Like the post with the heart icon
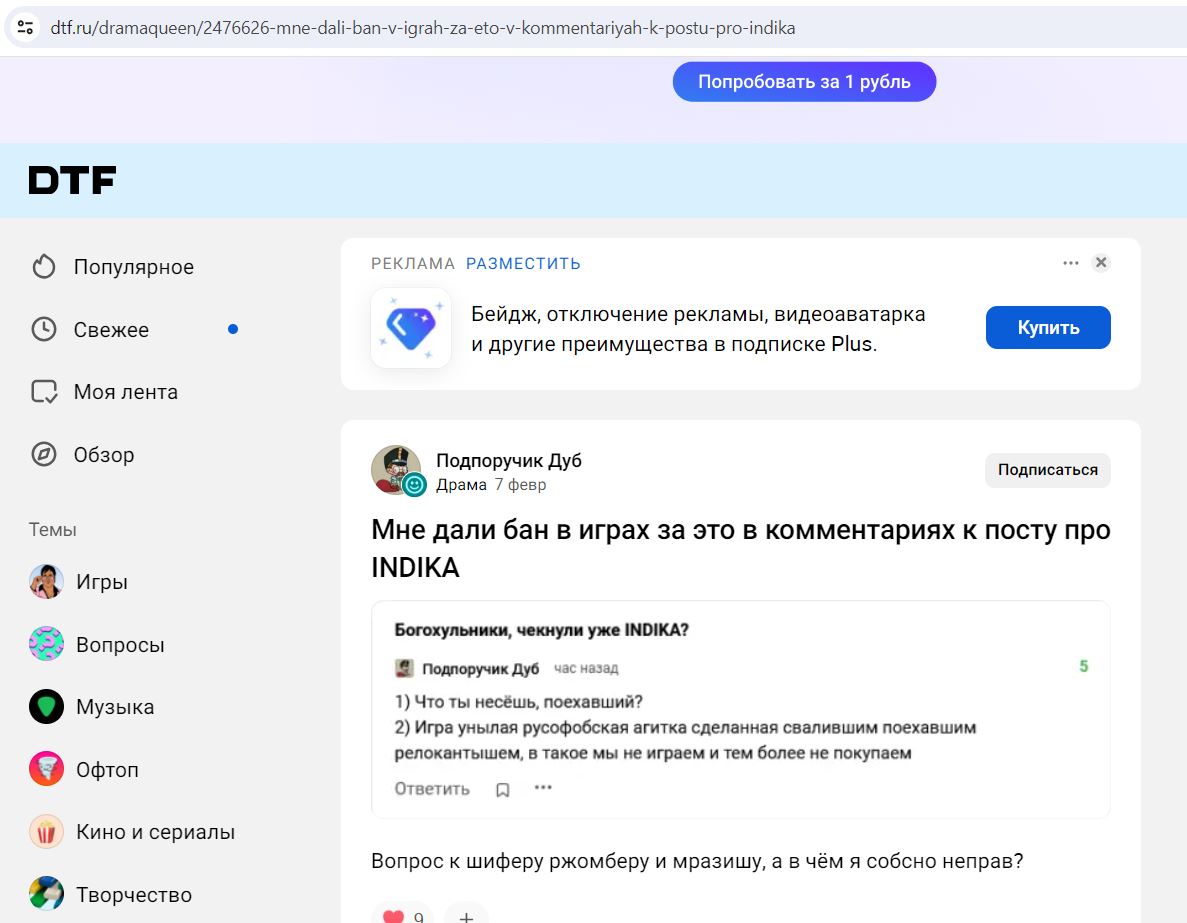1187x923 pixels. coord(394,917)
